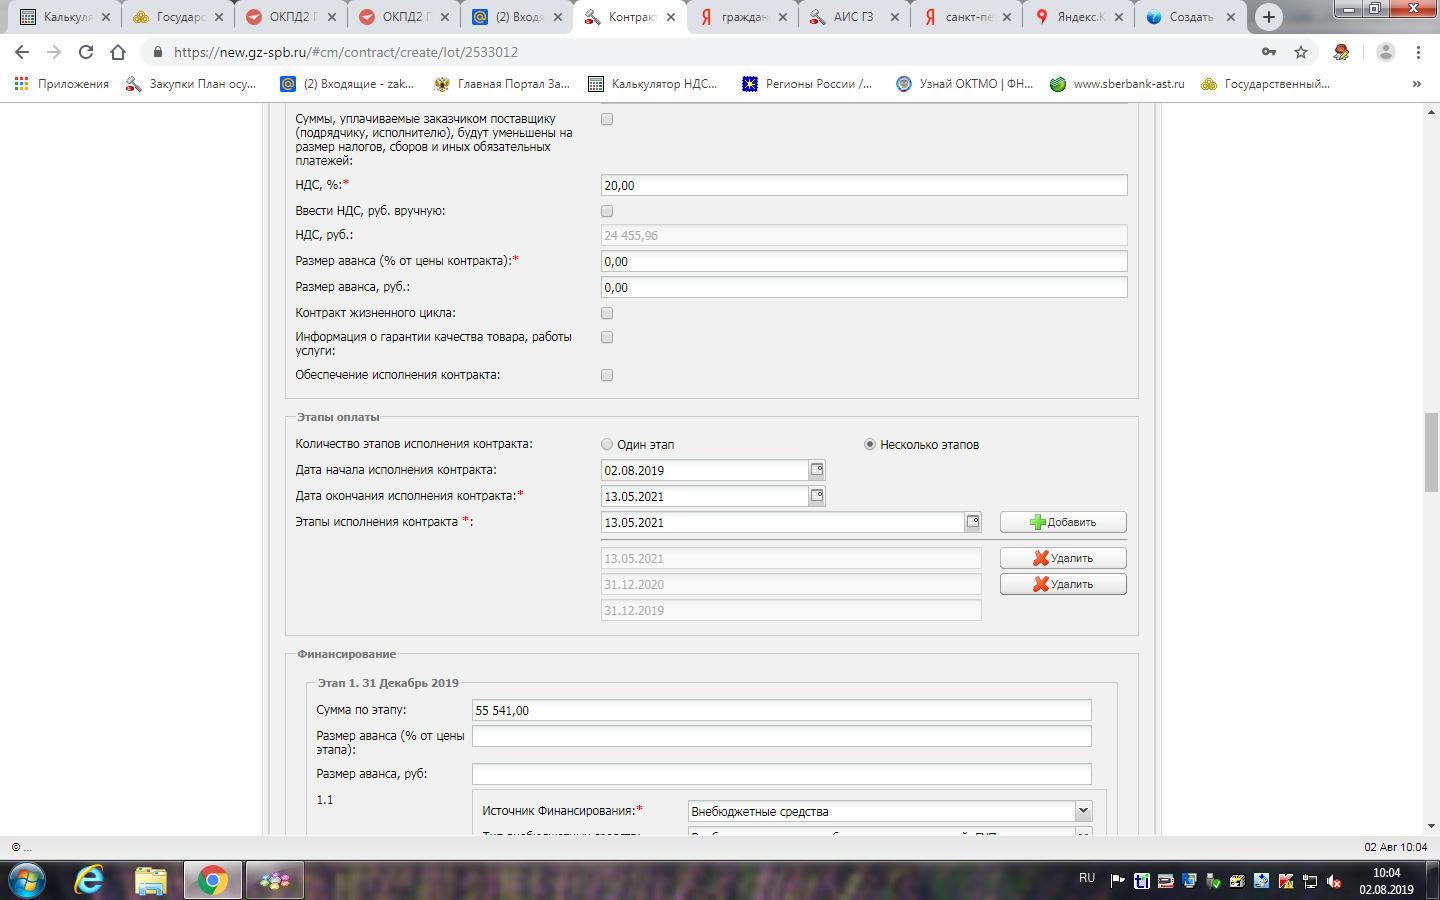Bookmark this page with star icon
This screenshot has height=900, width=1440.
point(1301,52)
